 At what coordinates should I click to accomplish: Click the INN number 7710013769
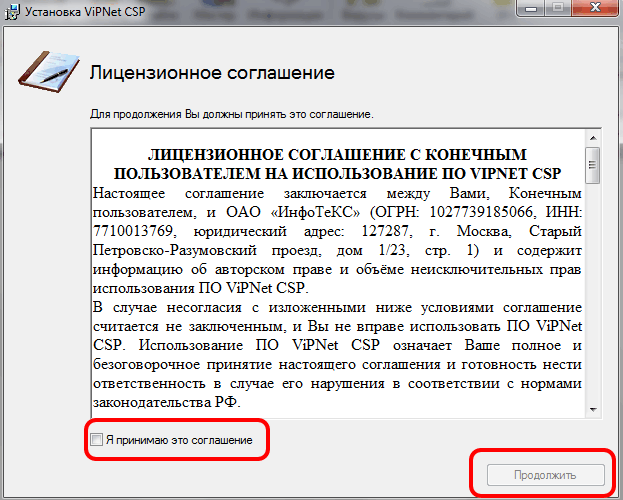(133, 231)
